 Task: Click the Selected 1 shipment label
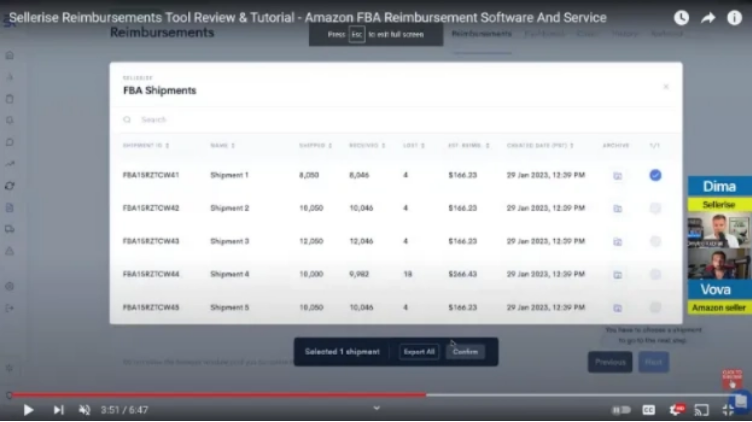pyautogui.click(x=342, y=352)
